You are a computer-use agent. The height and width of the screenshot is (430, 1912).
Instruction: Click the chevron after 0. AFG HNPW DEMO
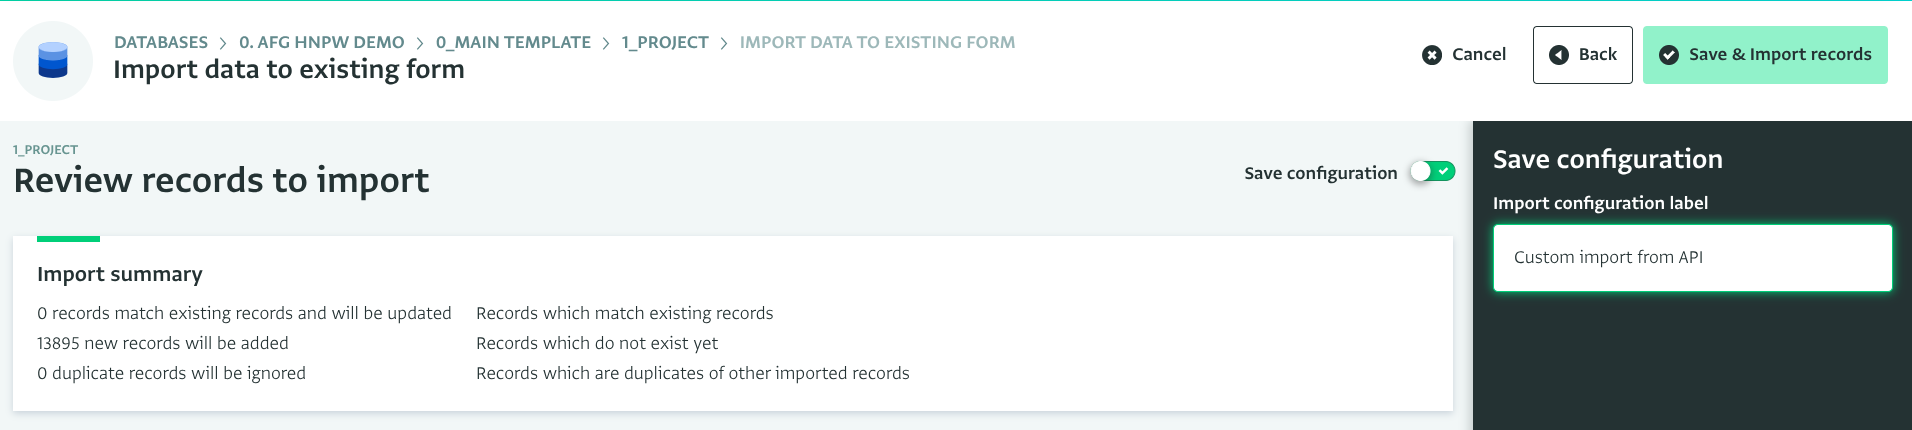click(420, 43)
